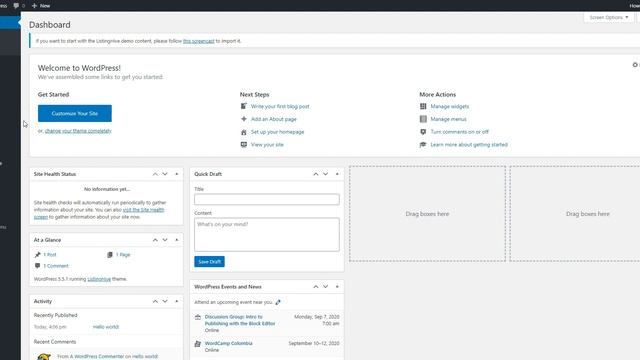
Task: Open the 'Hello world!' recently published post
Action: point(106,327)
